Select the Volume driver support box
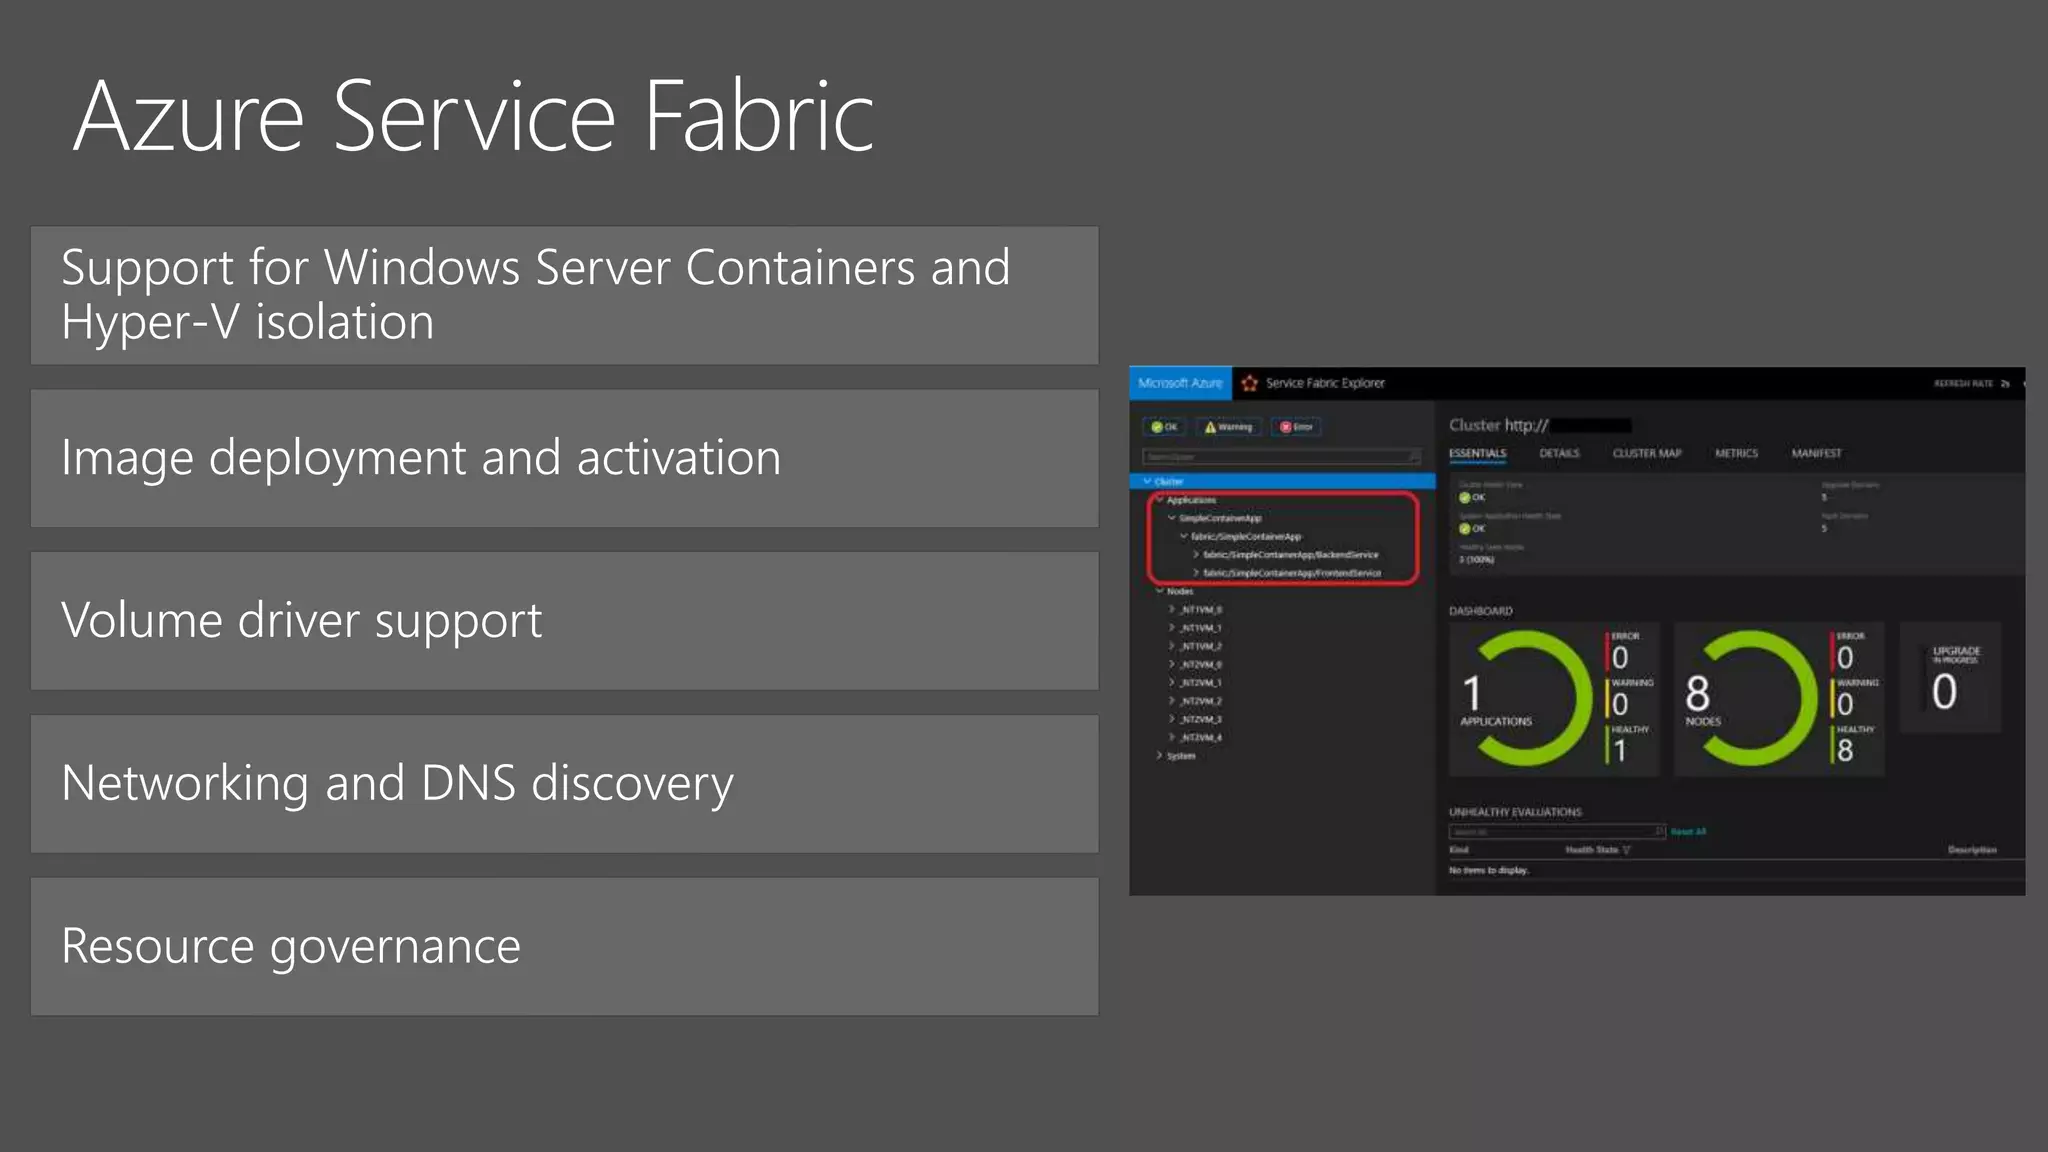 pos(565,621)
